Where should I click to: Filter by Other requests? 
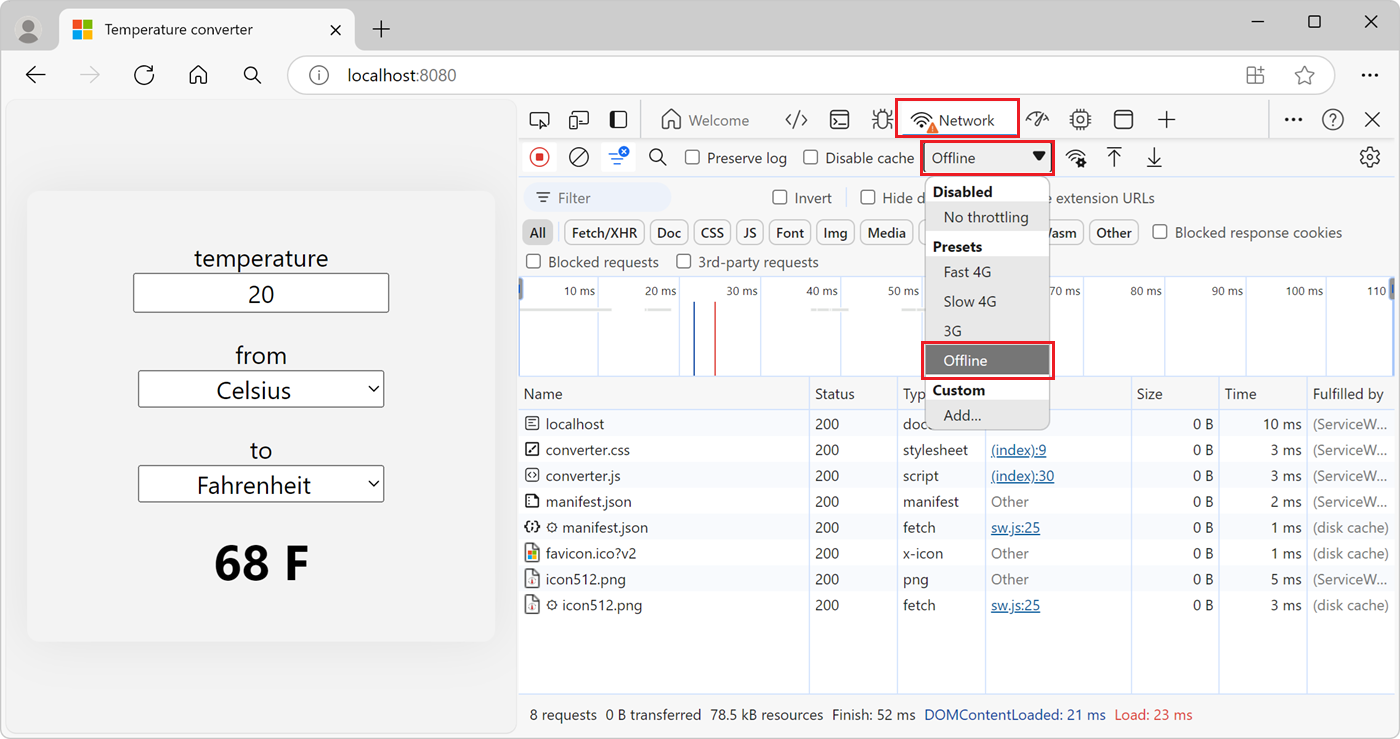[x=1113, y=232]
